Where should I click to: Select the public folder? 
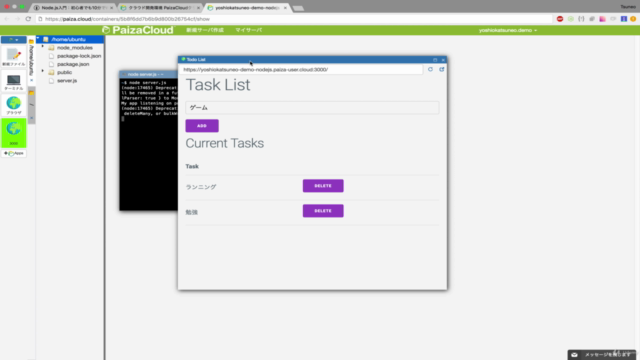click(64, 72)
